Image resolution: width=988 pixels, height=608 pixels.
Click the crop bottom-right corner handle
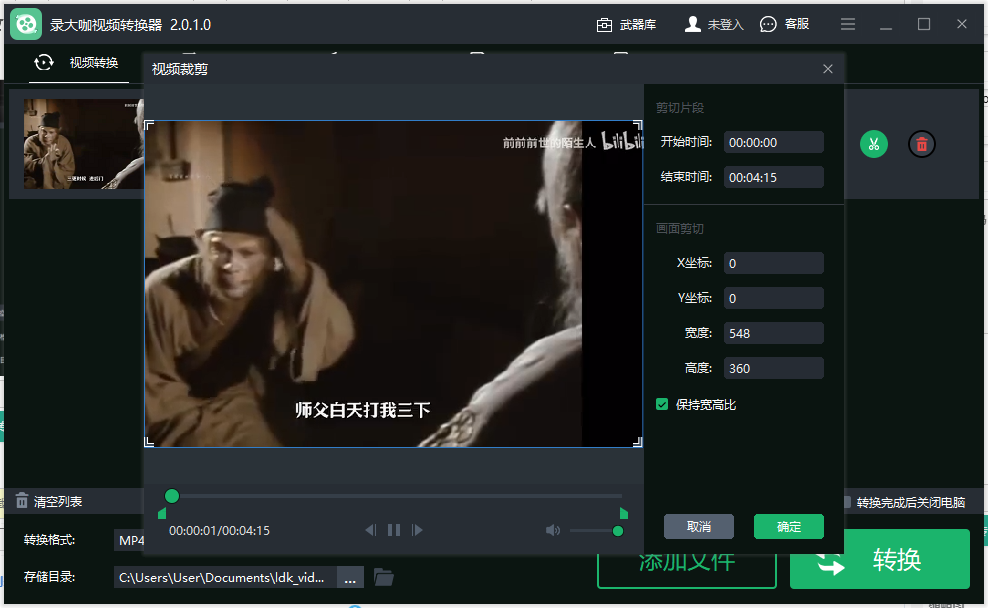point(638,442)
